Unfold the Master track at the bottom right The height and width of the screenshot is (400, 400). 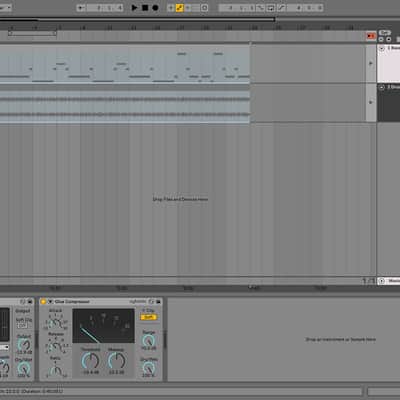382,281
